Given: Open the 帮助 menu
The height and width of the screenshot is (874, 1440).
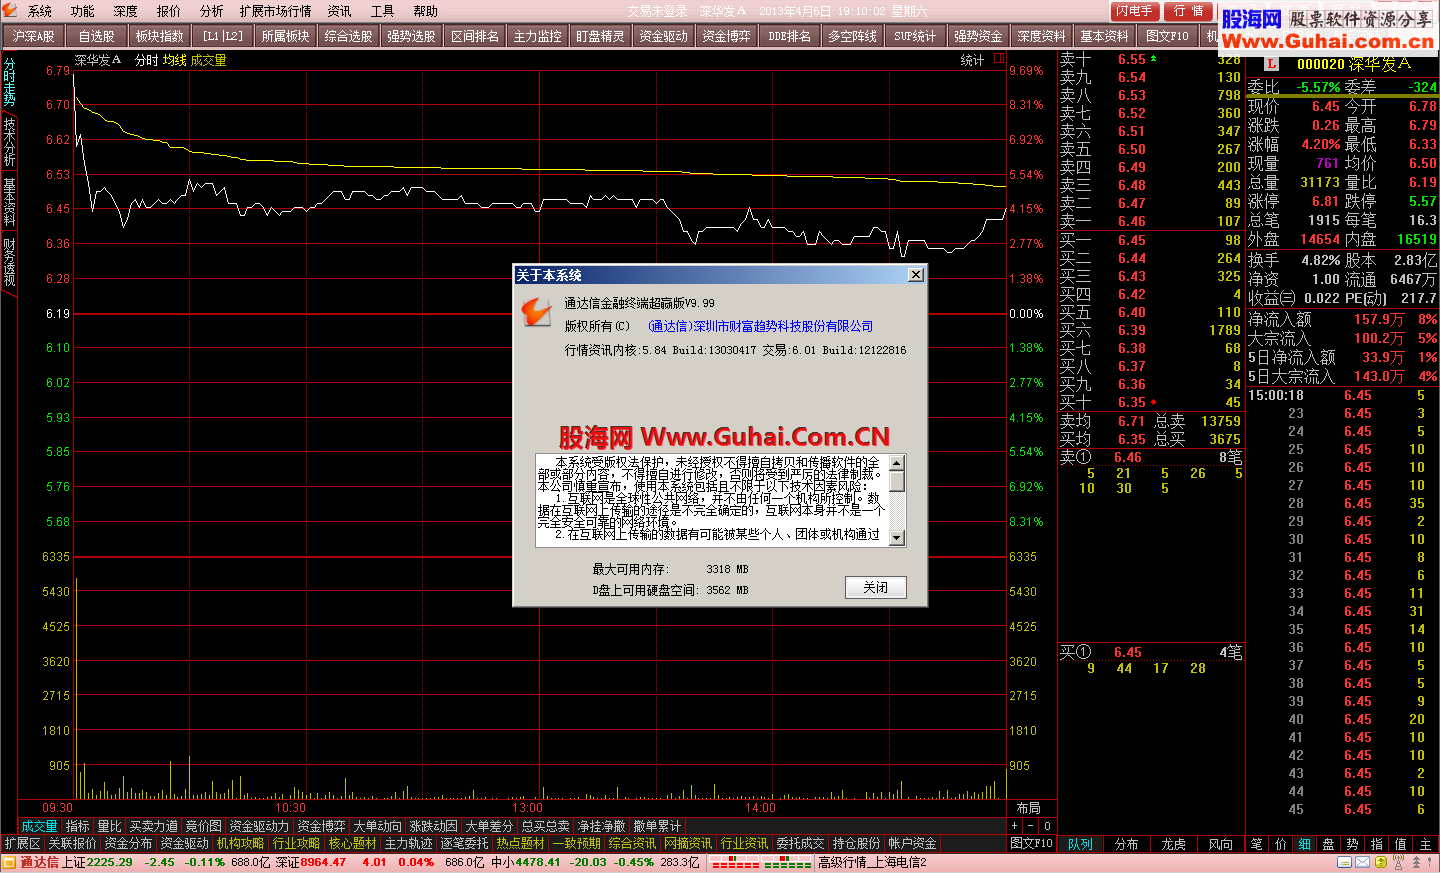Looking at the screenshot, I should [426, 11].
